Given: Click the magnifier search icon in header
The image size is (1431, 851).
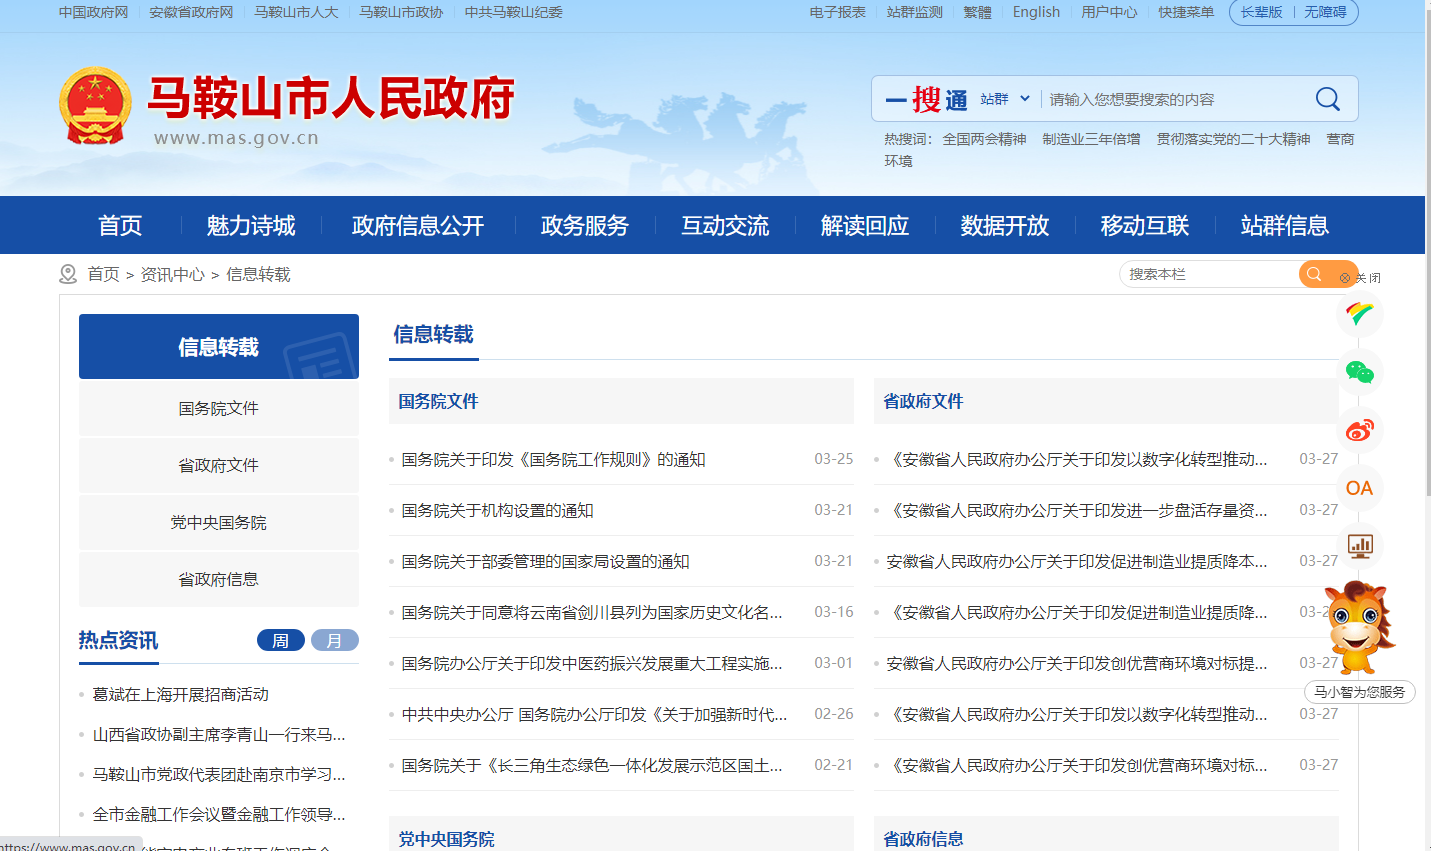Looking at the screenshot, I should coord(1327,99).
